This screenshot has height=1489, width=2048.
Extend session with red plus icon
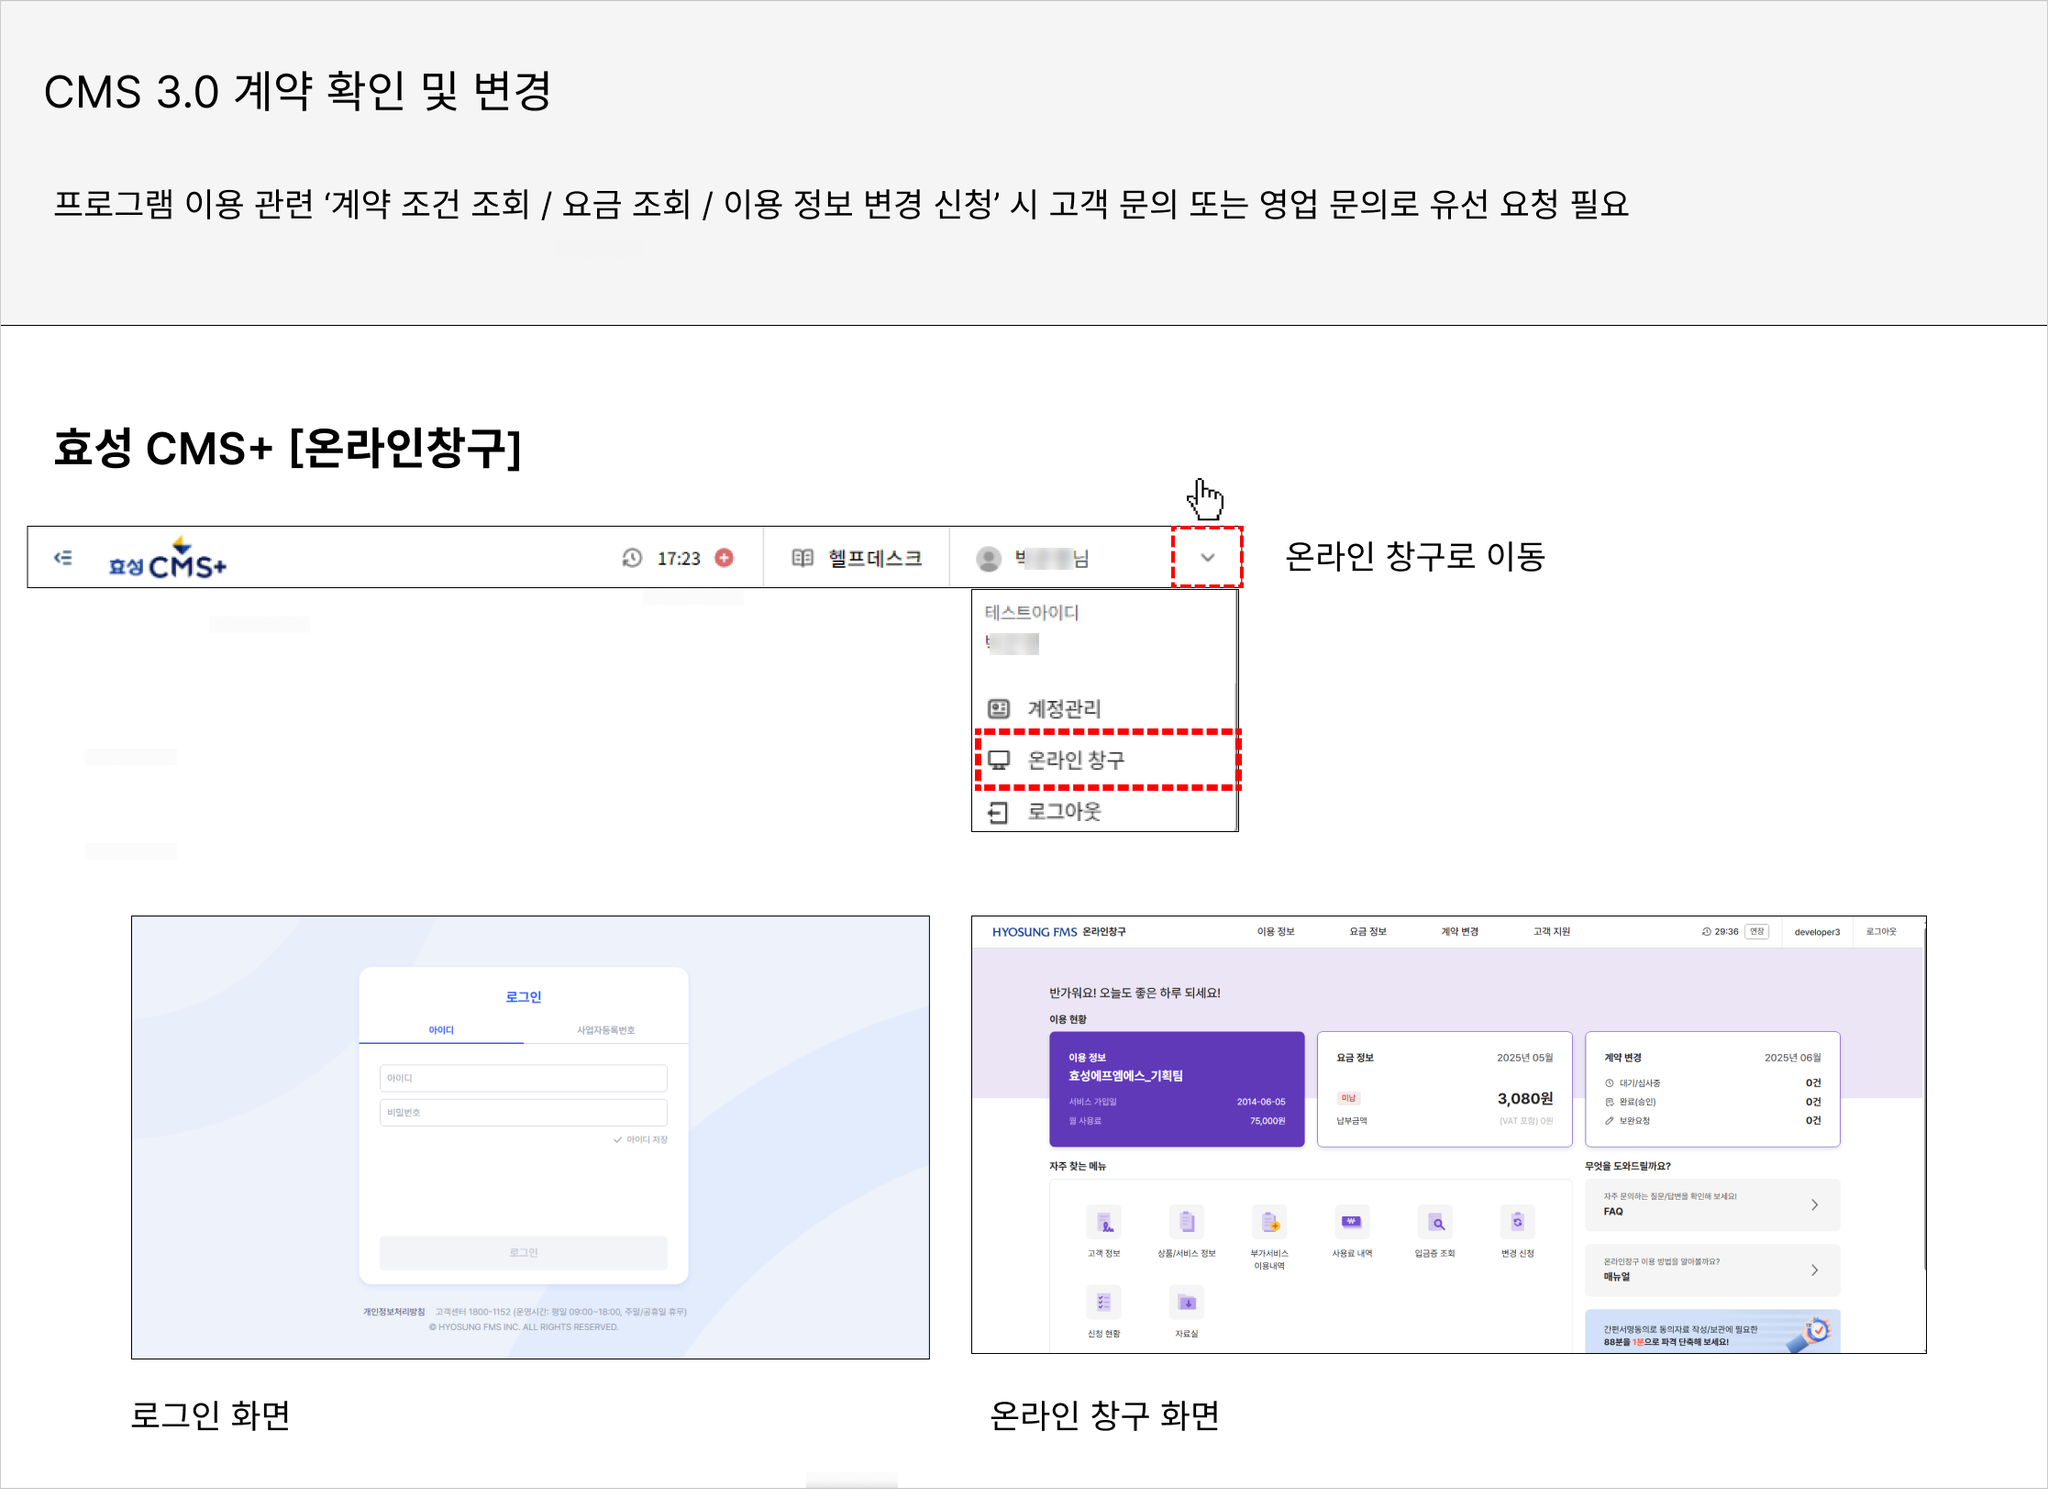(x=724, y=558)
